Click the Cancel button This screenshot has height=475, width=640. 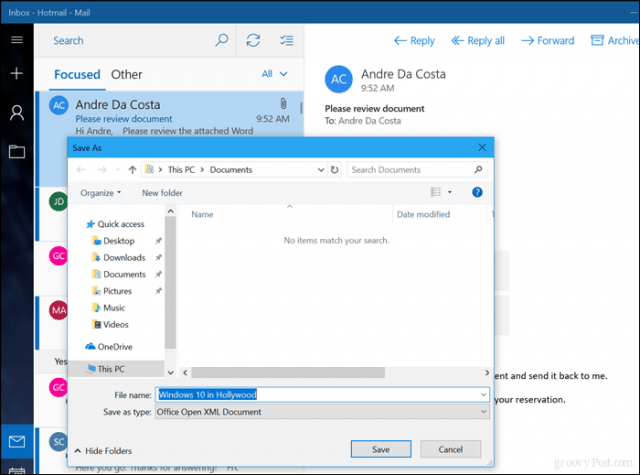[x=451, y=449]
